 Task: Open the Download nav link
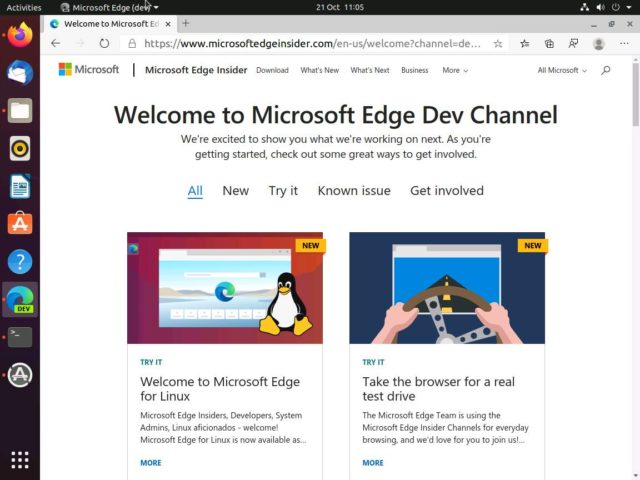click(x=272, y=70)
